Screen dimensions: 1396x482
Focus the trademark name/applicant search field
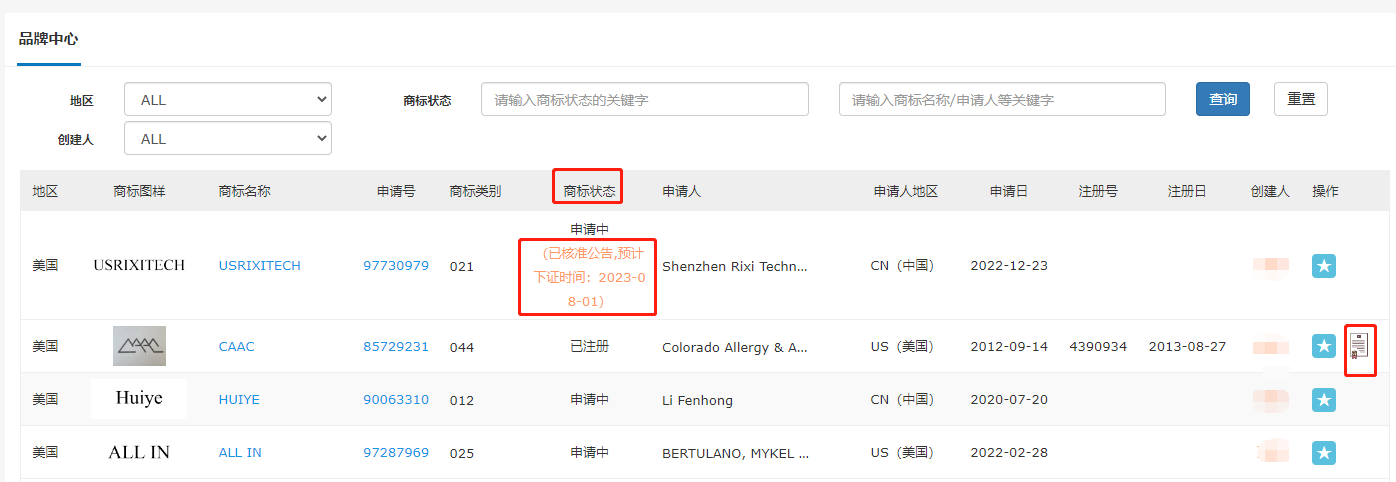click(1001, 100)
